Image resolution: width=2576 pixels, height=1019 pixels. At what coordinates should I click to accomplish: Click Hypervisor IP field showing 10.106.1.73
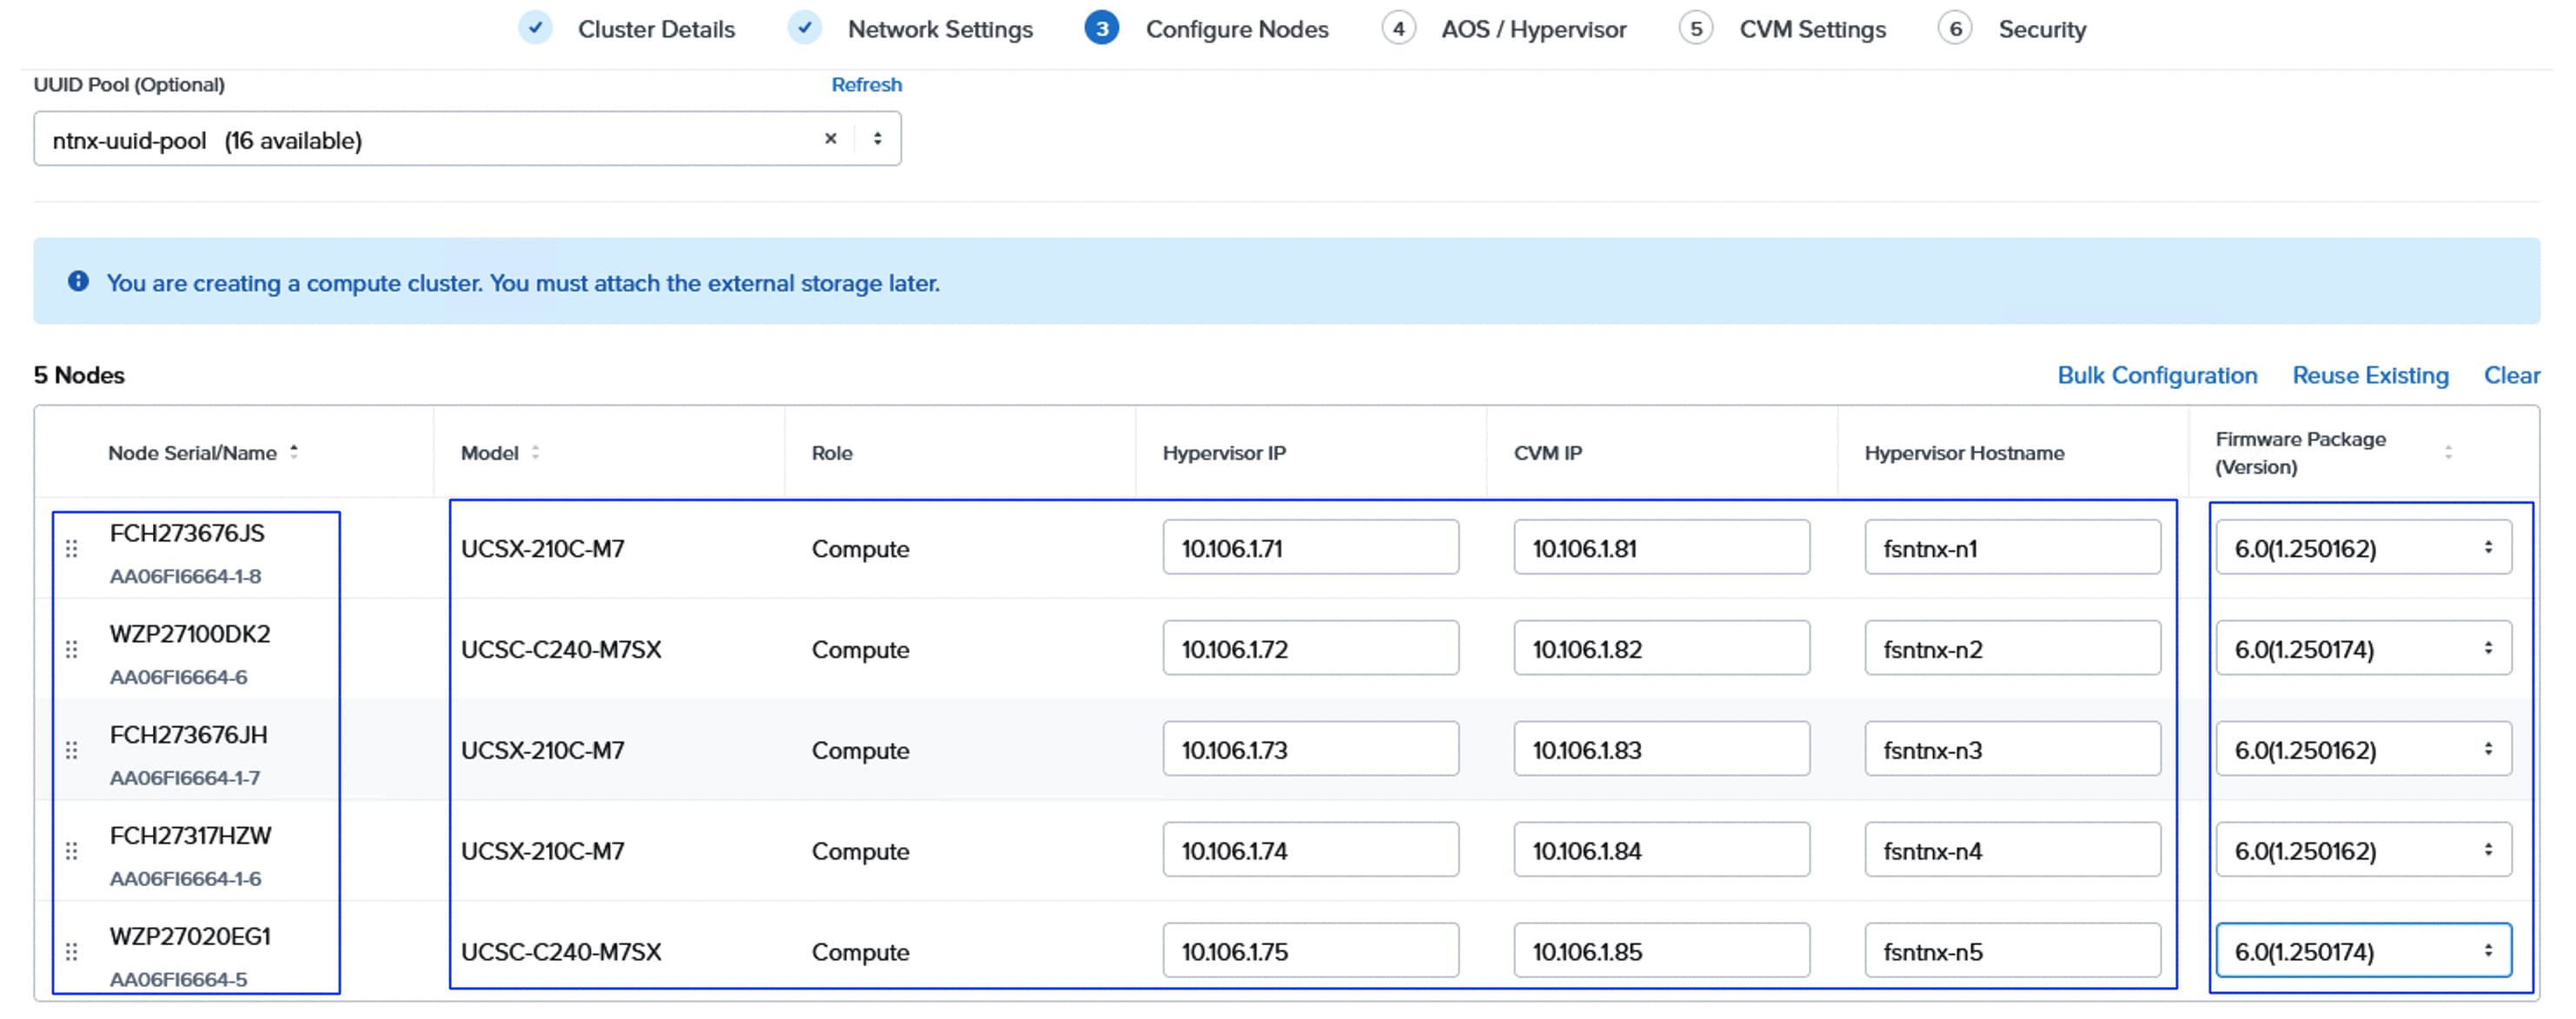(1309, 750)
